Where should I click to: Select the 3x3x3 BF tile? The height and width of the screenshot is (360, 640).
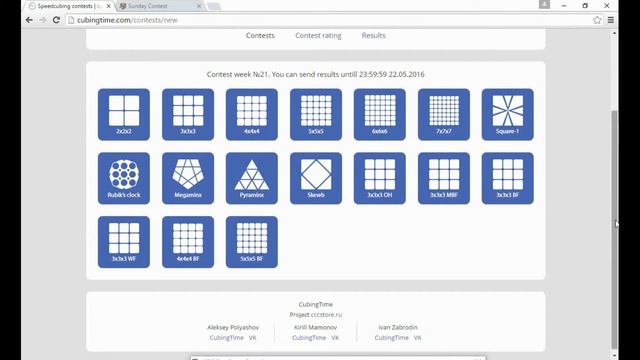click(x=508, y=178)
